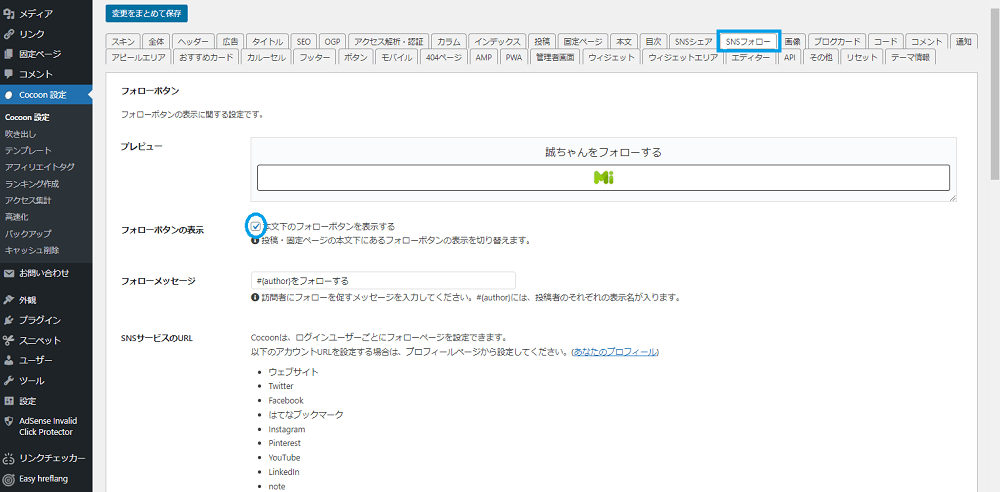This screenshot has height=492, width=1000.
Task: Open アフィリエイトタグ submenu item
Action: tap(40, 167)
